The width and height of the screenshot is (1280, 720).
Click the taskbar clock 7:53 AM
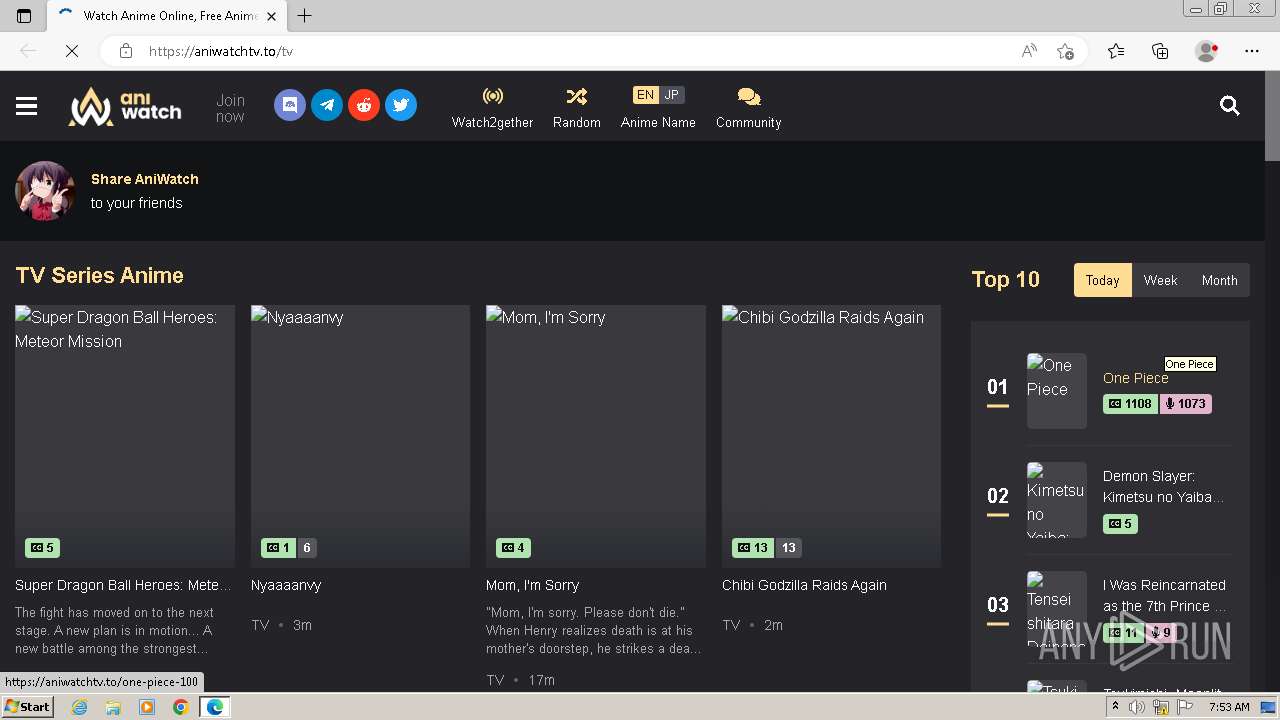click(1229, 707)
